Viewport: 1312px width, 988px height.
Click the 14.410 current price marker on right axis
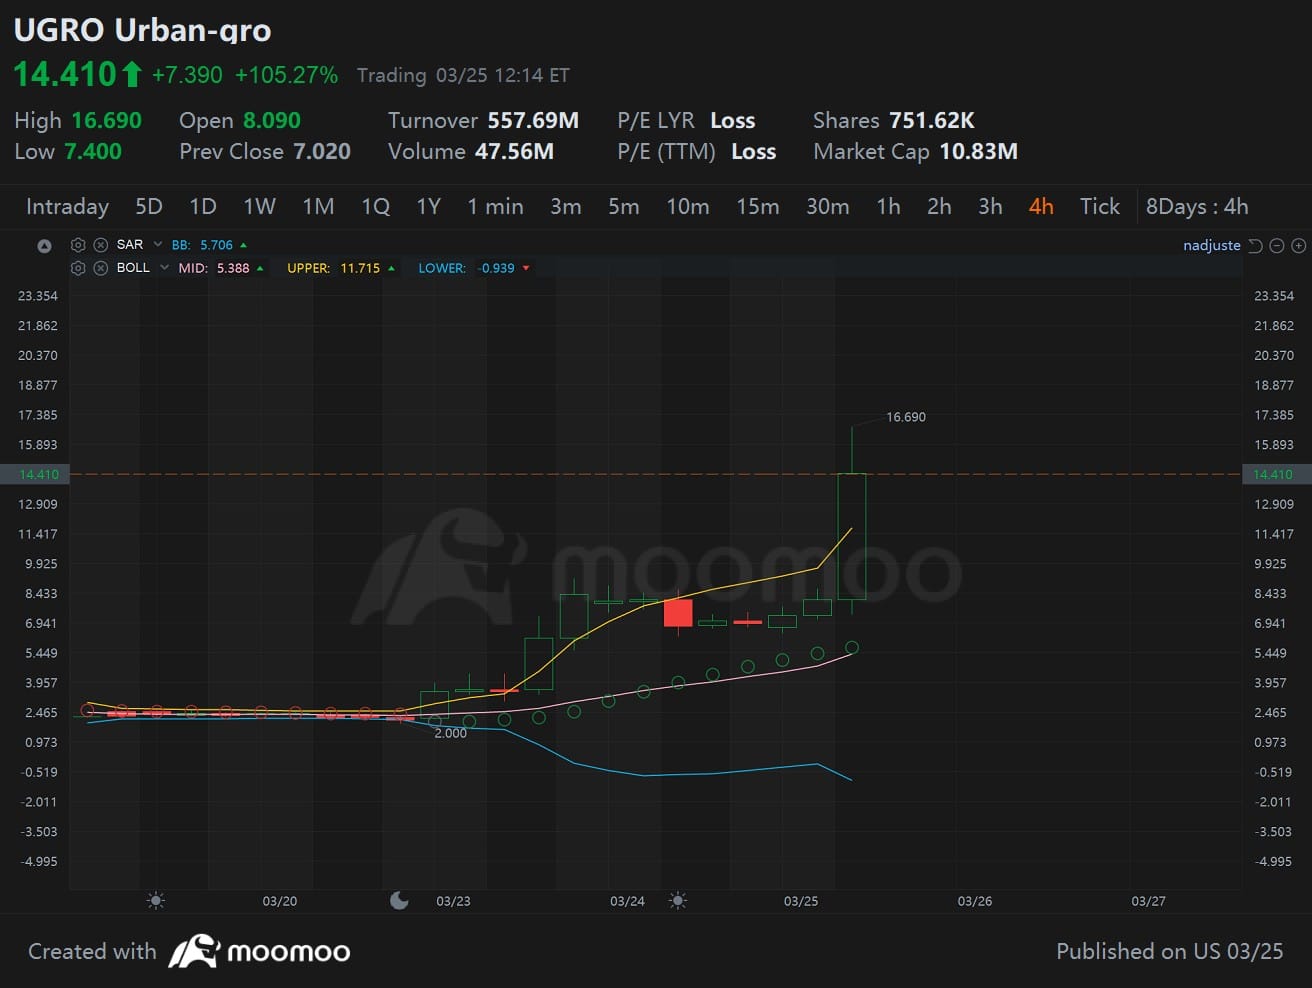[1273, 474]
